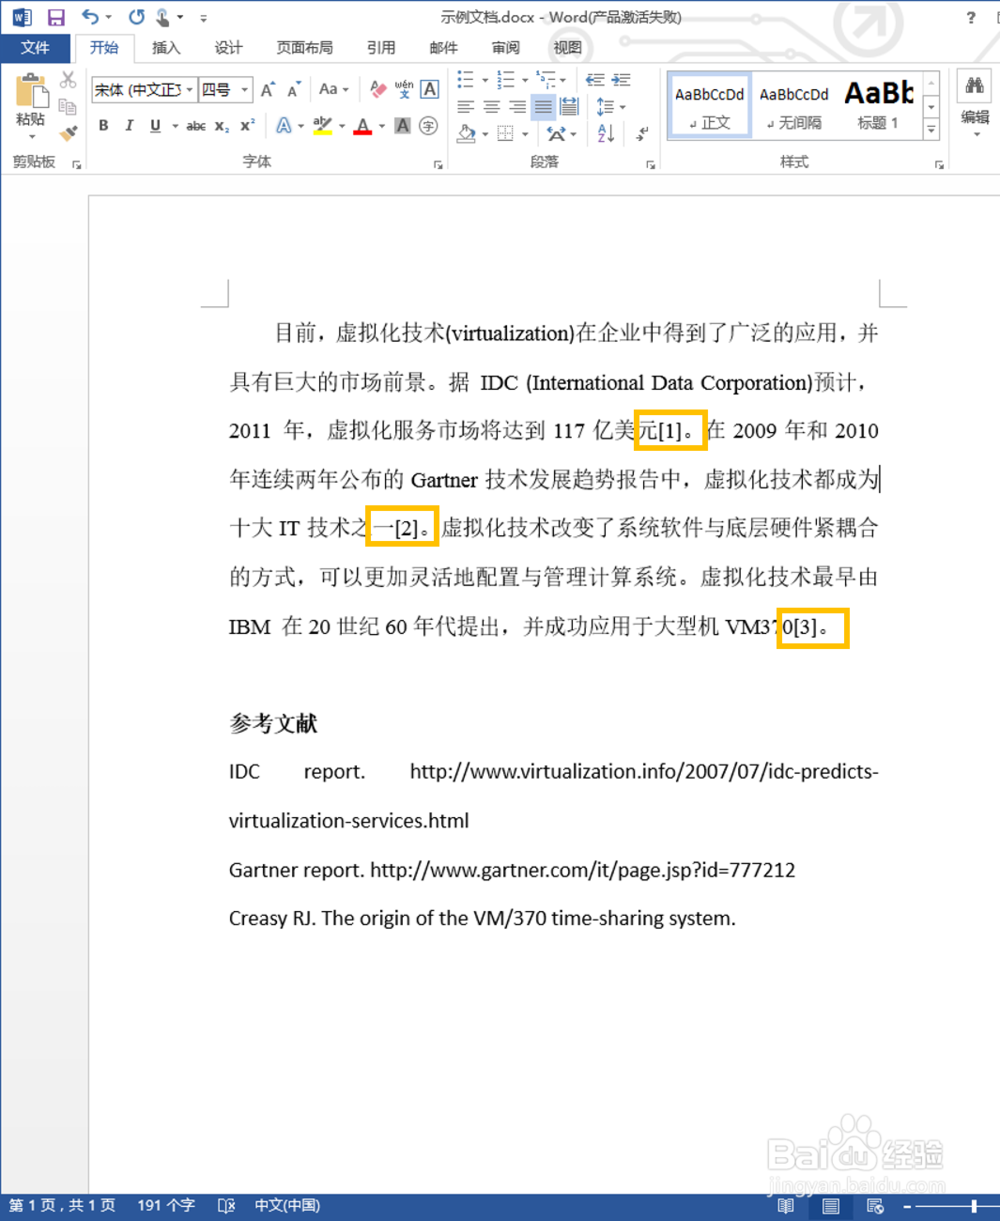The image size is (1000, 1221).
Task: Switch to 设计 ribbon tab
Action: pyautogui.click(x=228, y=48)
